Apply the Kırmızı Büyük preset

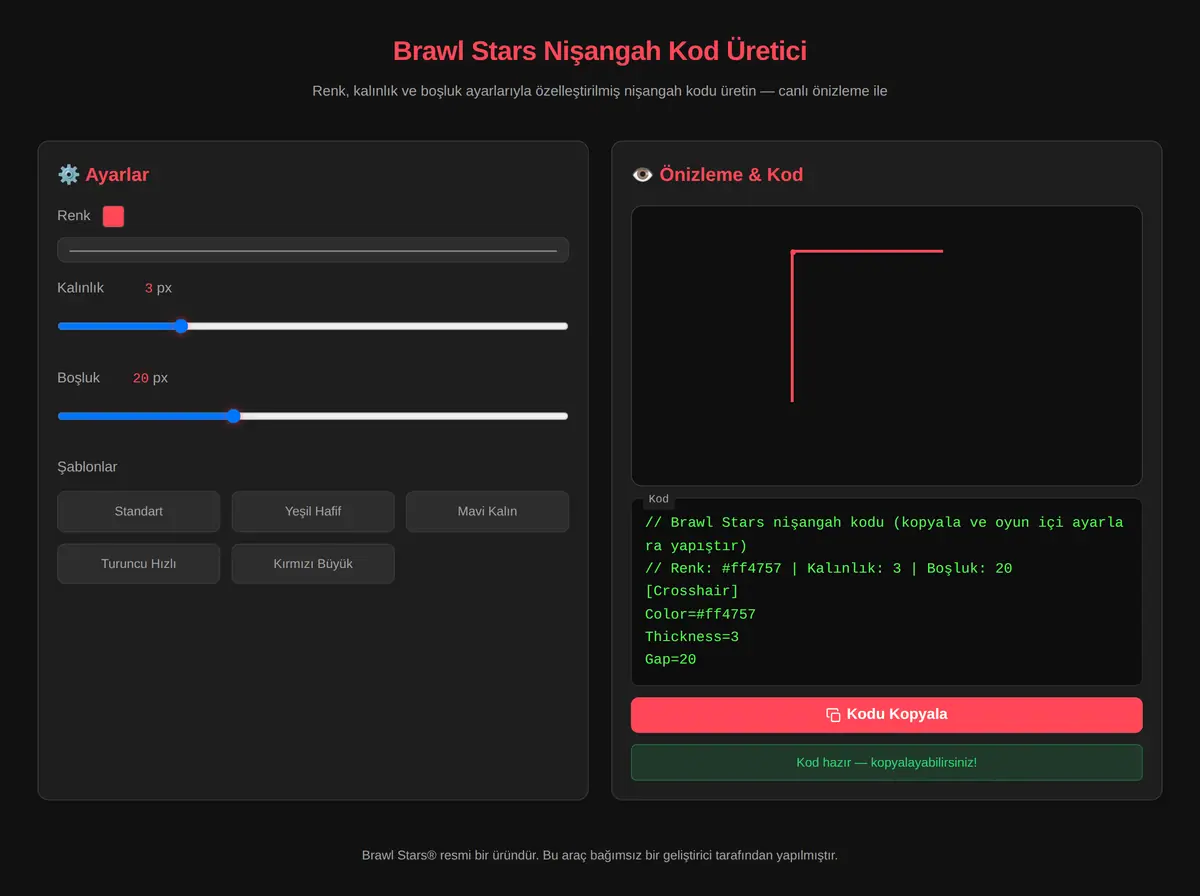point(313,563)
